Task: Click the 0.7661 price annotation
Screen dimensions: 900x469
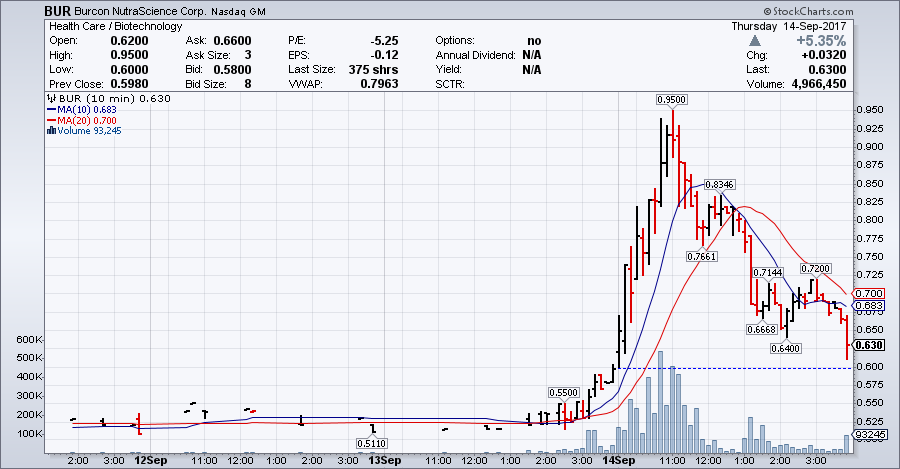Action: pyautogui.click(x=701, y=256)
